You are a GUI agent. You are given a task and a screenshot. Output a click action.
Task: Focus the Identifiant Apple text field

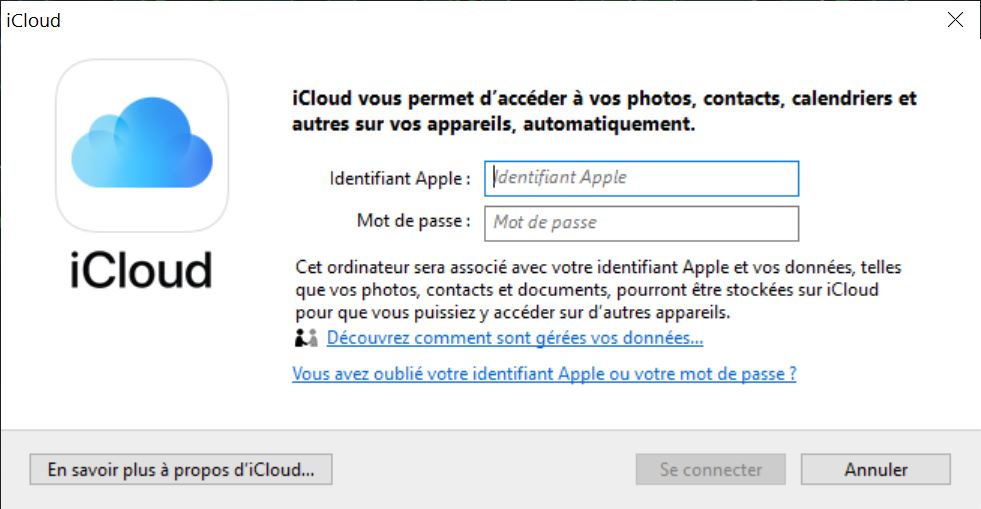[x=641, y=178]
